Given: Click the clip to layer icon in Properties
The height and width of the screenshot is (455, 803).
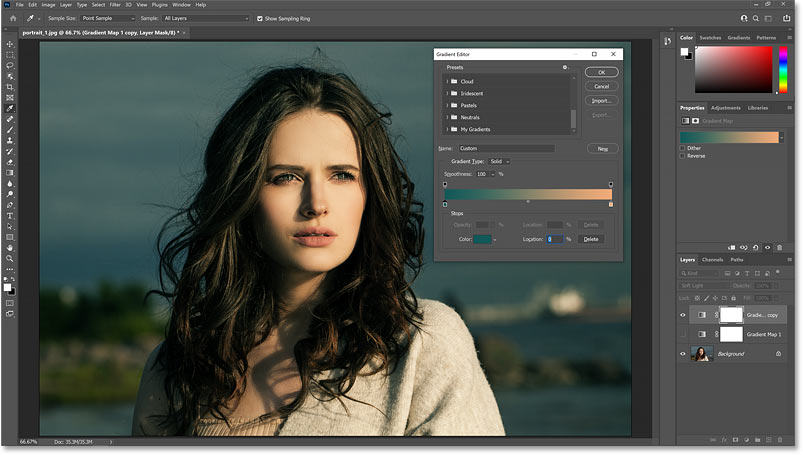Looking at the screenshot, I should point(731,248).
